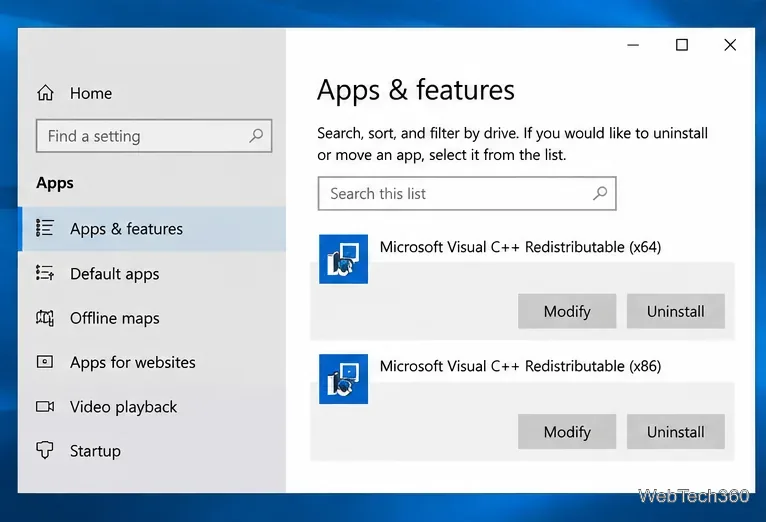Open the Offline maps page
The height and width of the screenshot is (522, 766).
154,318
